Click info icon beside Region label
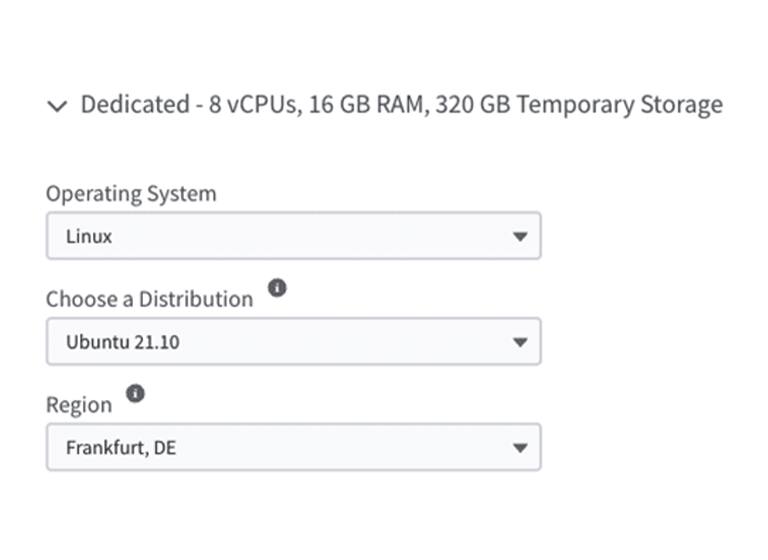Screen dimensions: 768x560 [136, 394]
